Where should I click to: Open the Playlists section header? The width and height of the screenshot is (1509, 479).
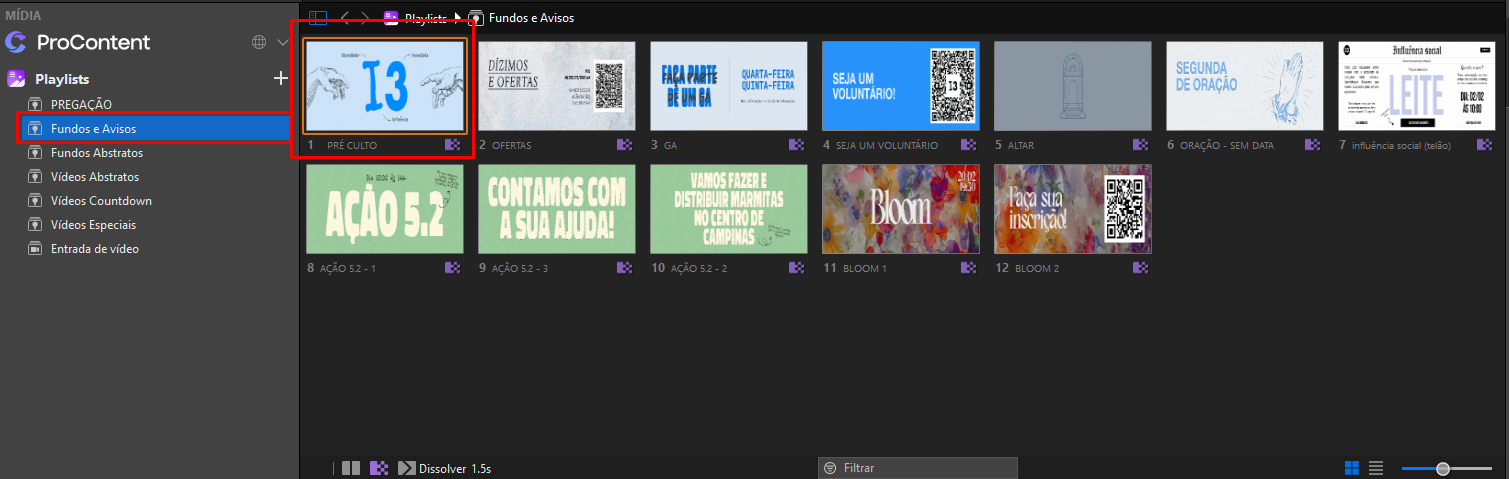62,78
